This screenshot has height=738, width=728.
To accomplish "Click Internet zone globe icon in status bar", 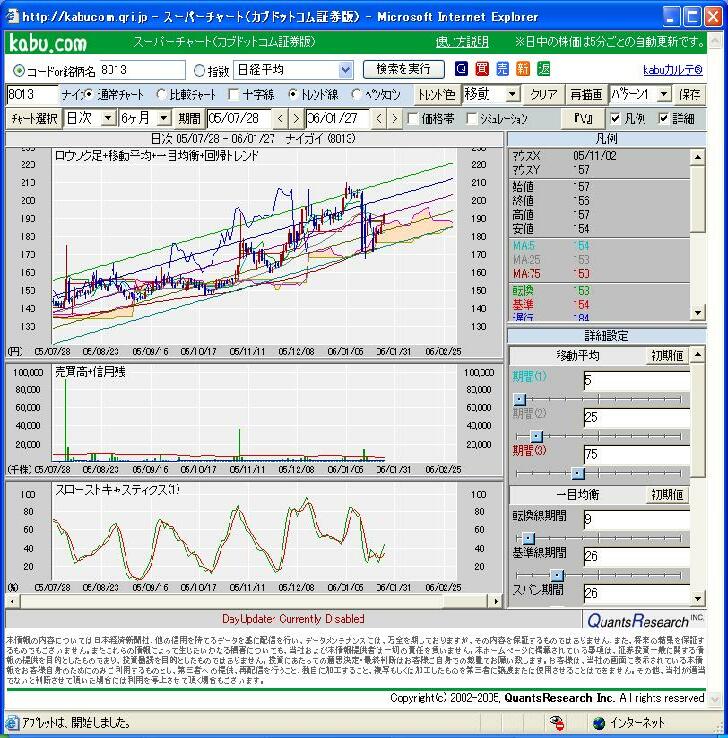I will (599, 722).
